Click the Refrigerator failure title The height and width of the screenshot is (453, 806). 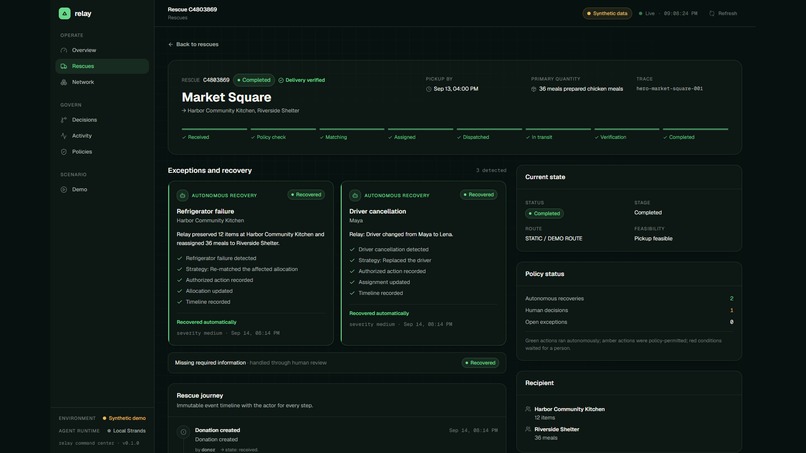click(205, 211)
